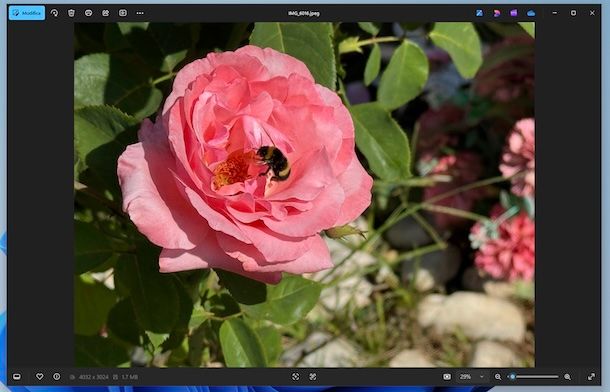The width and height of the screenshot is (610, 392).
Task: Click the zoom in magnifier icon
Action: 568,376
